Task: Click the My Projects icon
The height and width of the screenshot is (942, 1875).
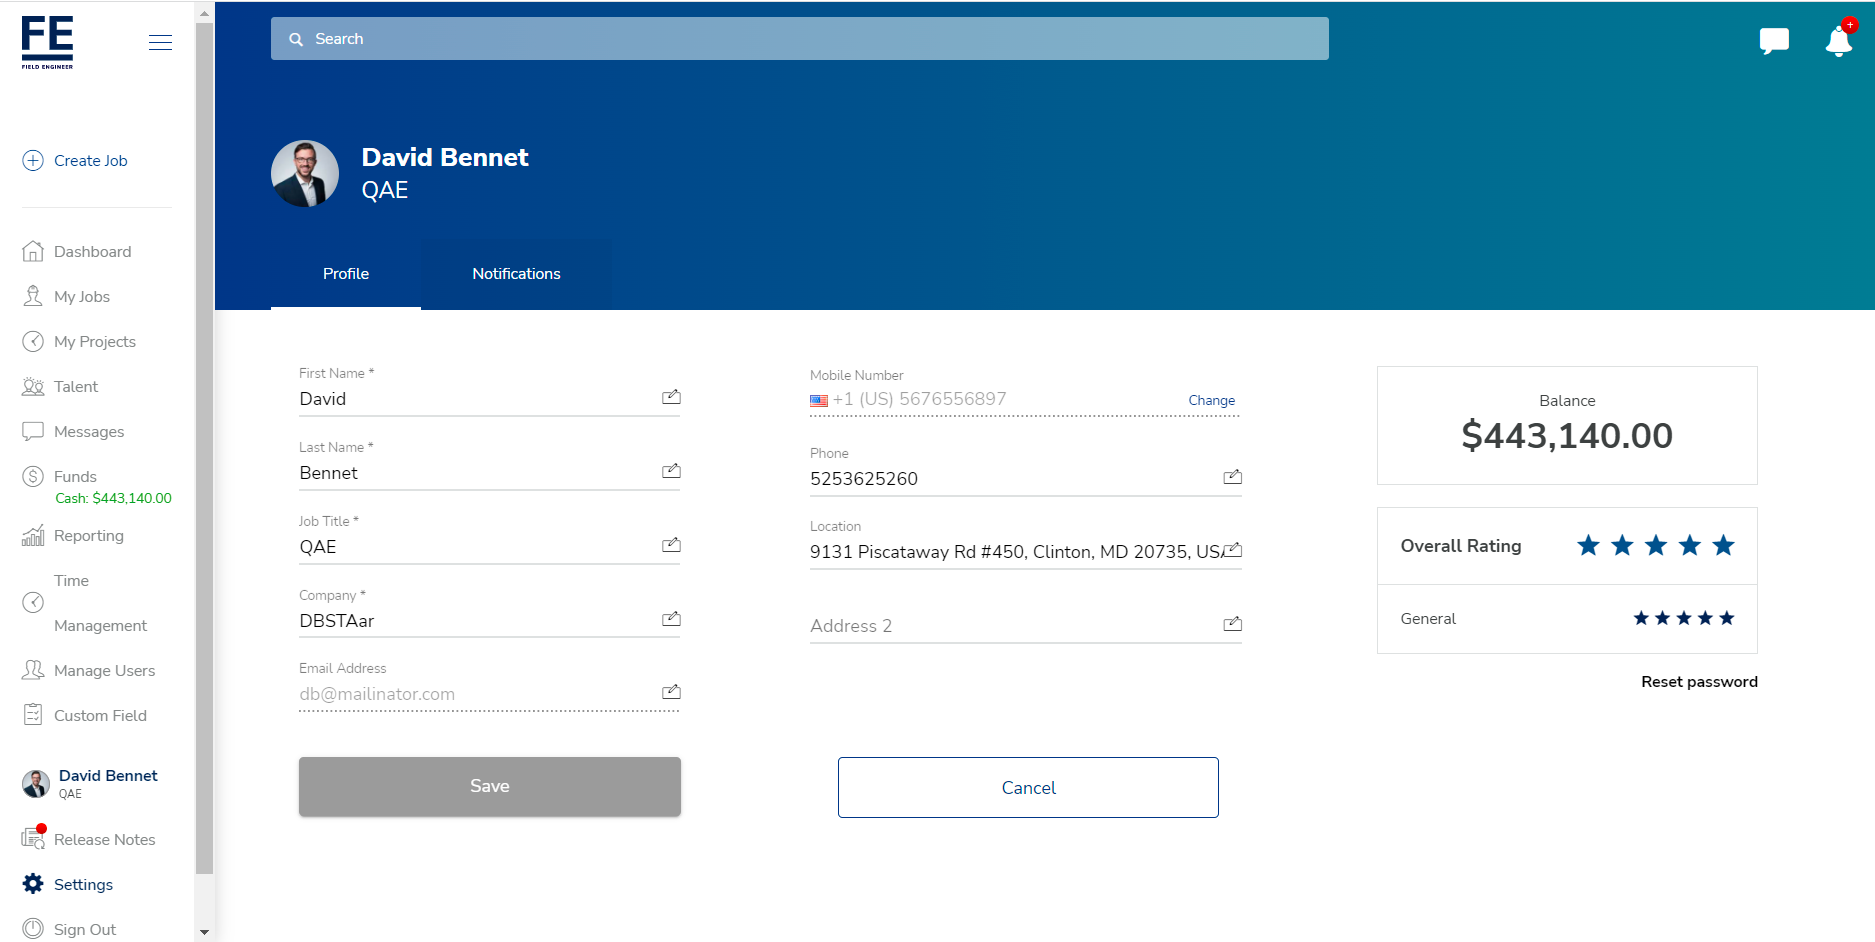Action: (x=33, y=341)
